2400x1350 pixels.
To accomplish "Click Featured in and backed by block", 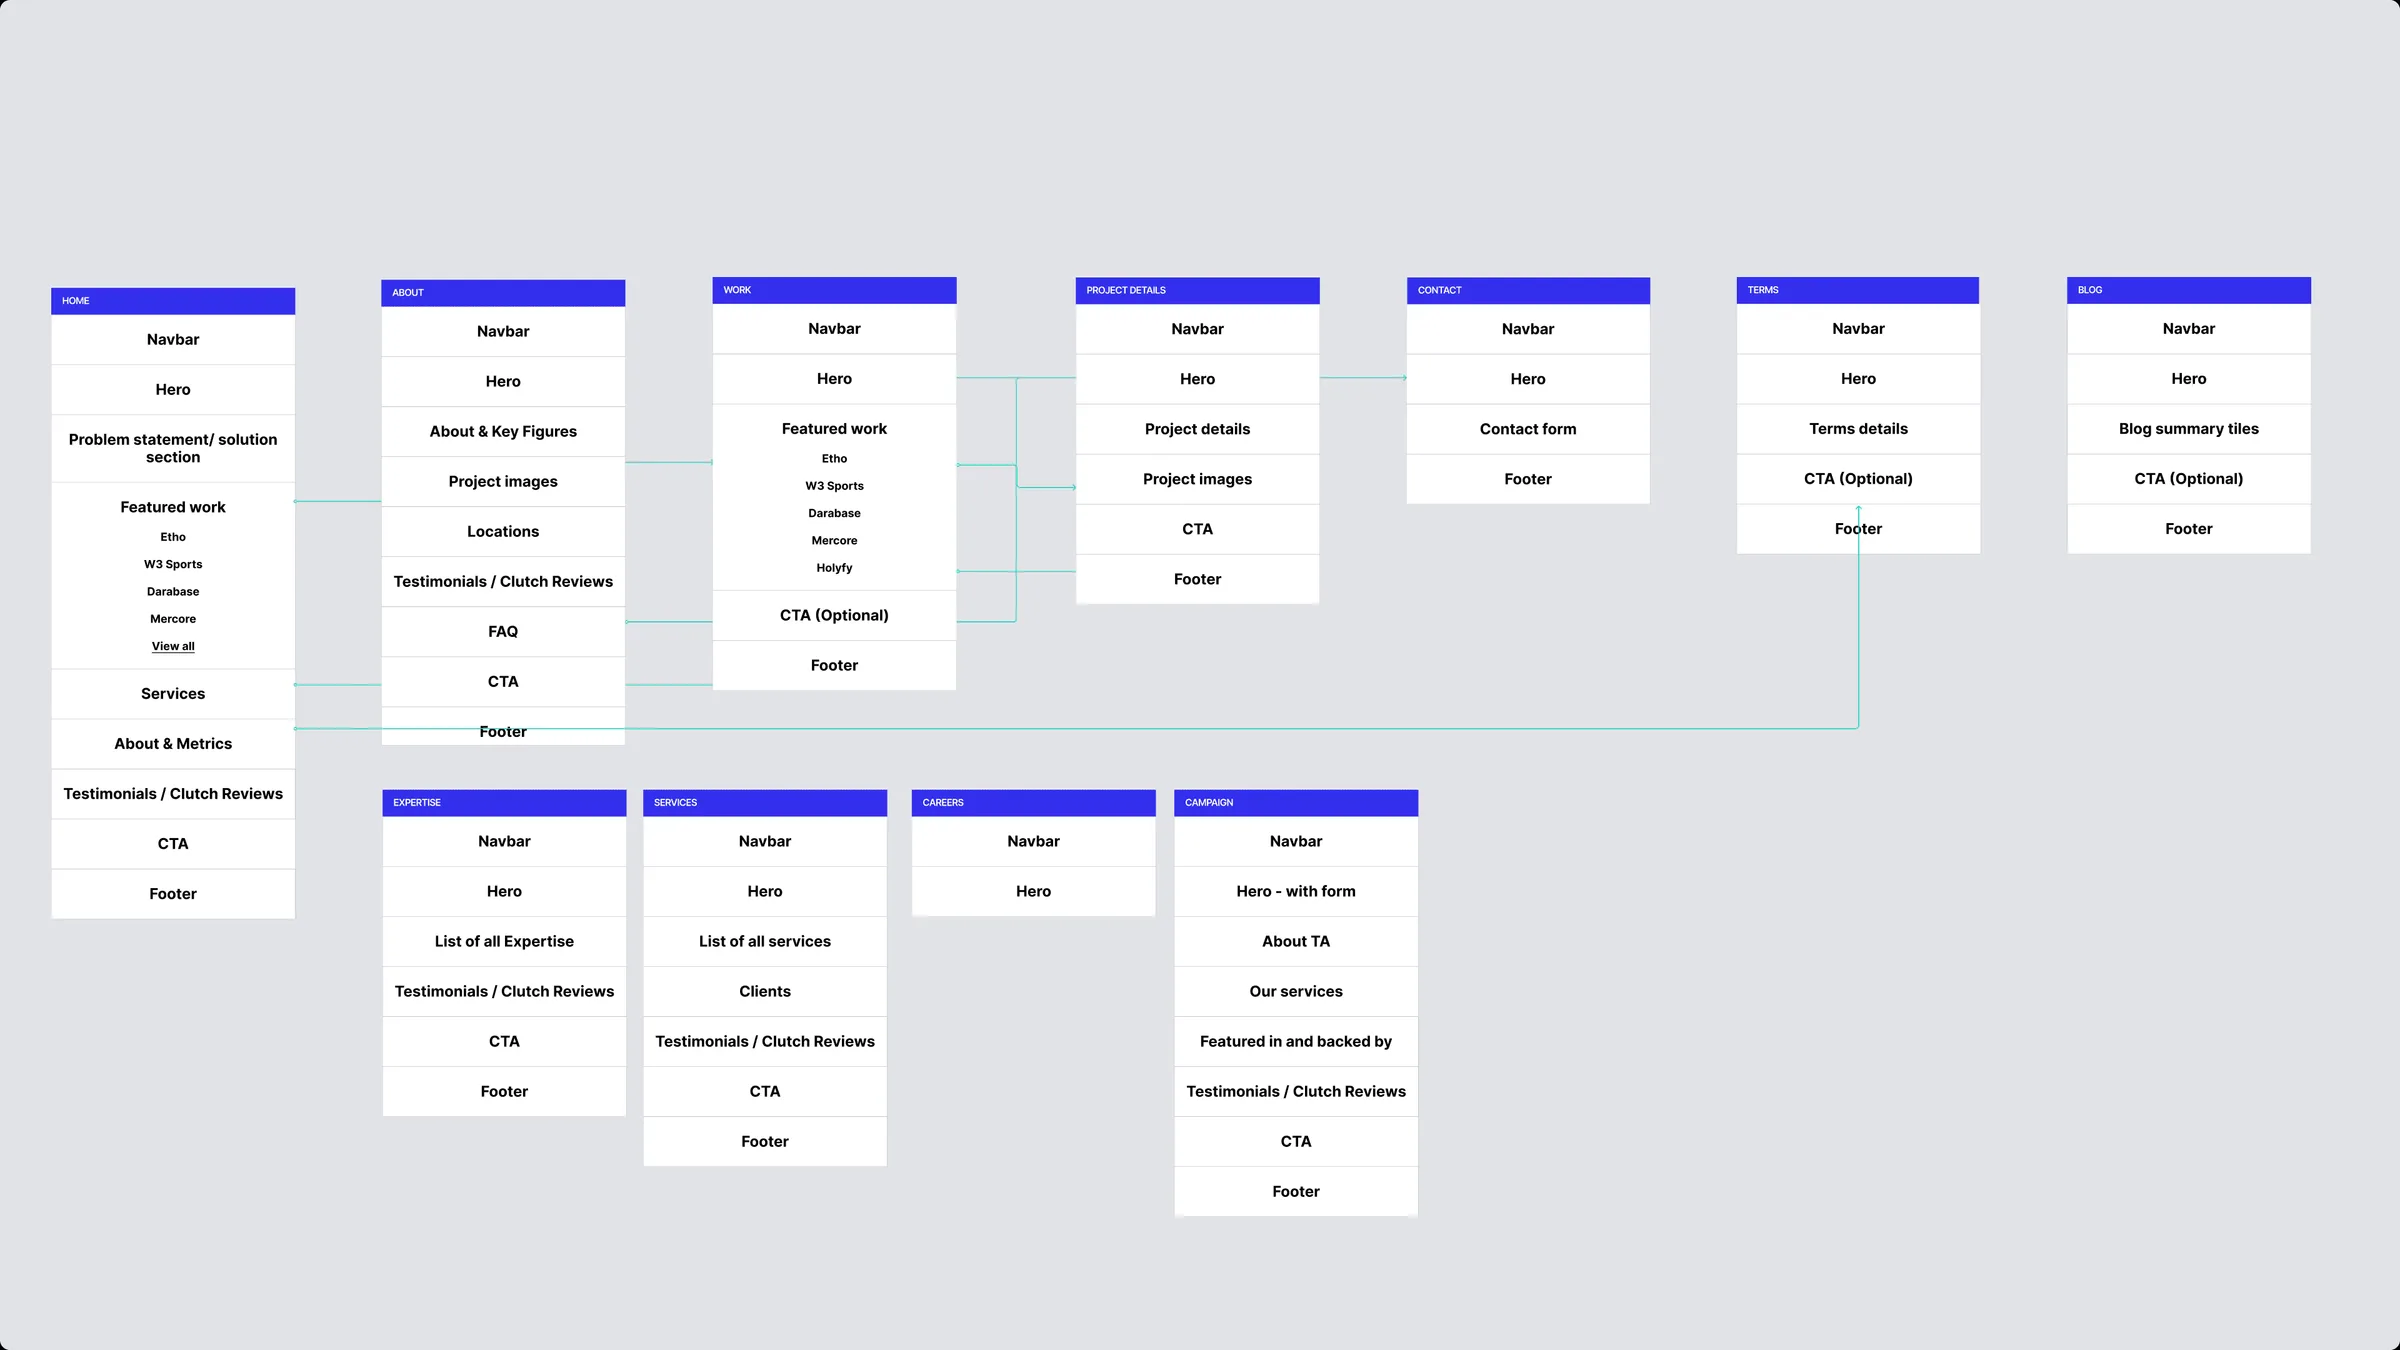I will 1296,1042.
